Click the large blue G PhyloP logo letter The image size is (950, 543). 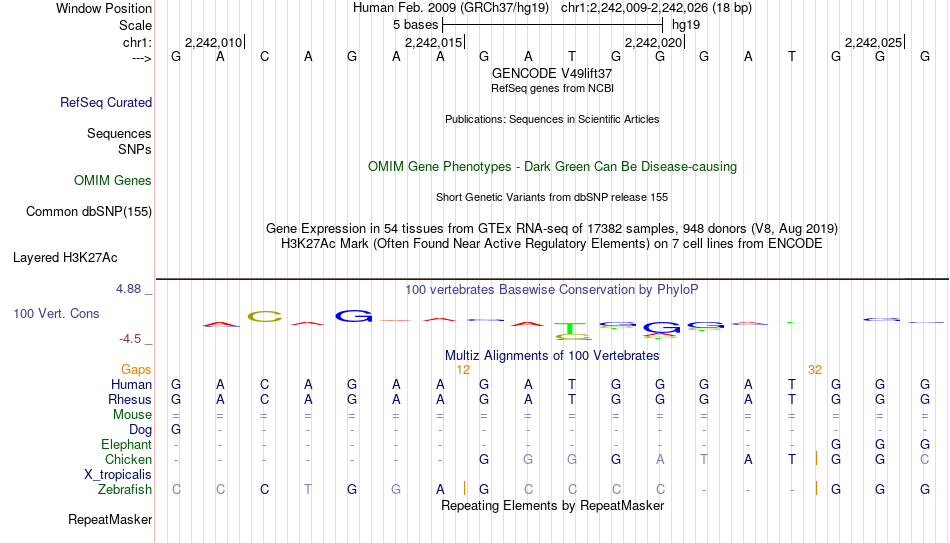(354, 316)
